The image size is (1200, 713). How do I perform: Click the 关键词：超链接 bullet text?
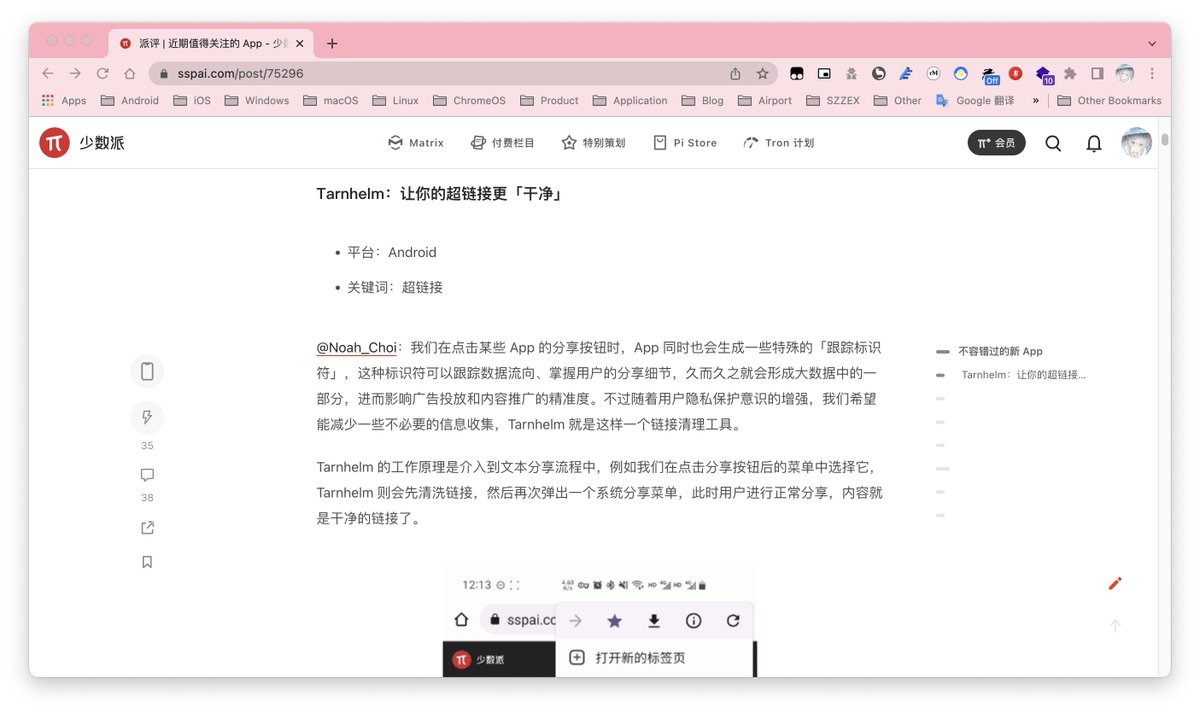point(394,287)
